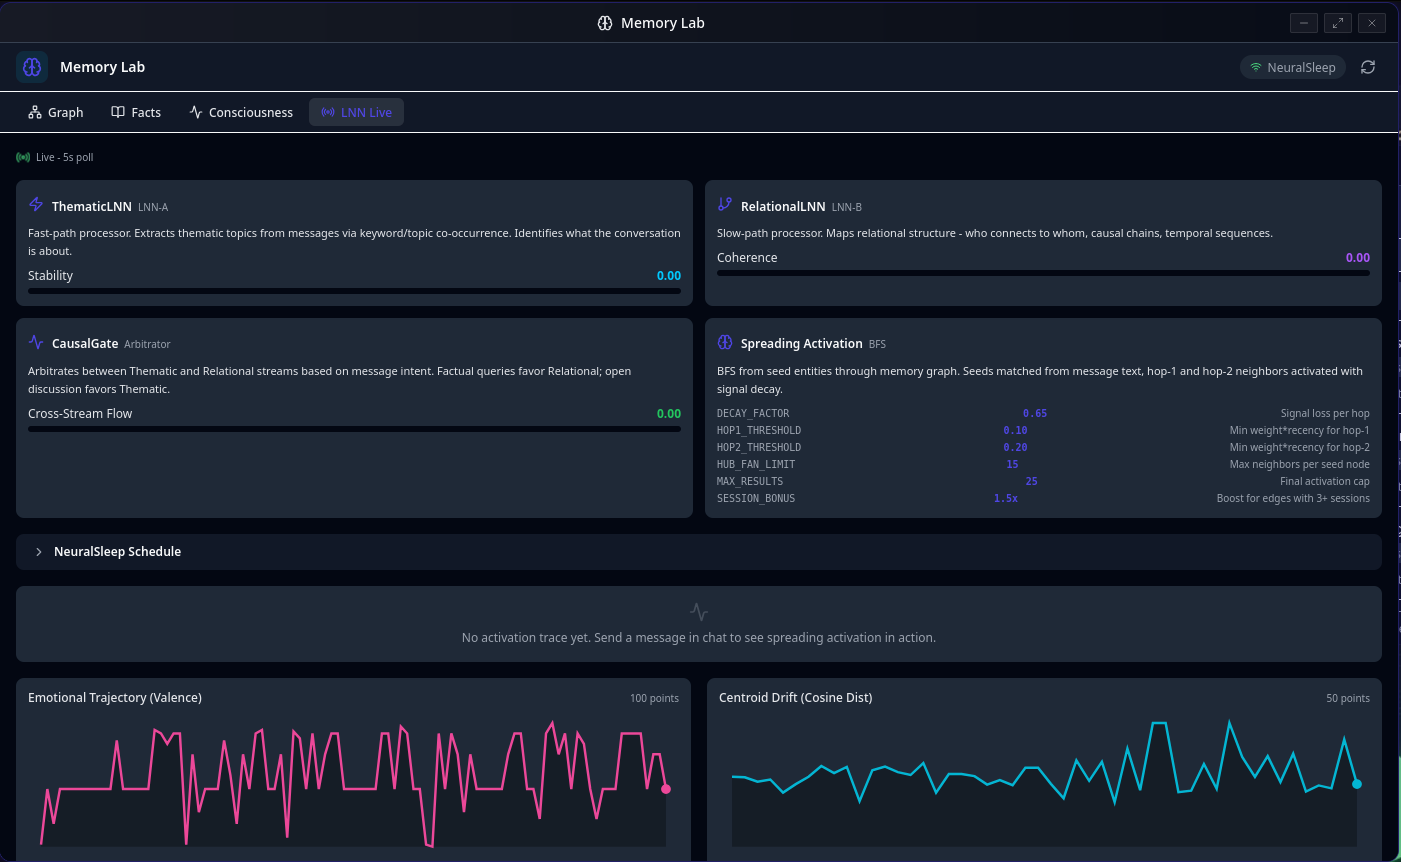Open the Consciousness tab
Viewport: 1401px width, 862px height.
(x=240, y=112)
